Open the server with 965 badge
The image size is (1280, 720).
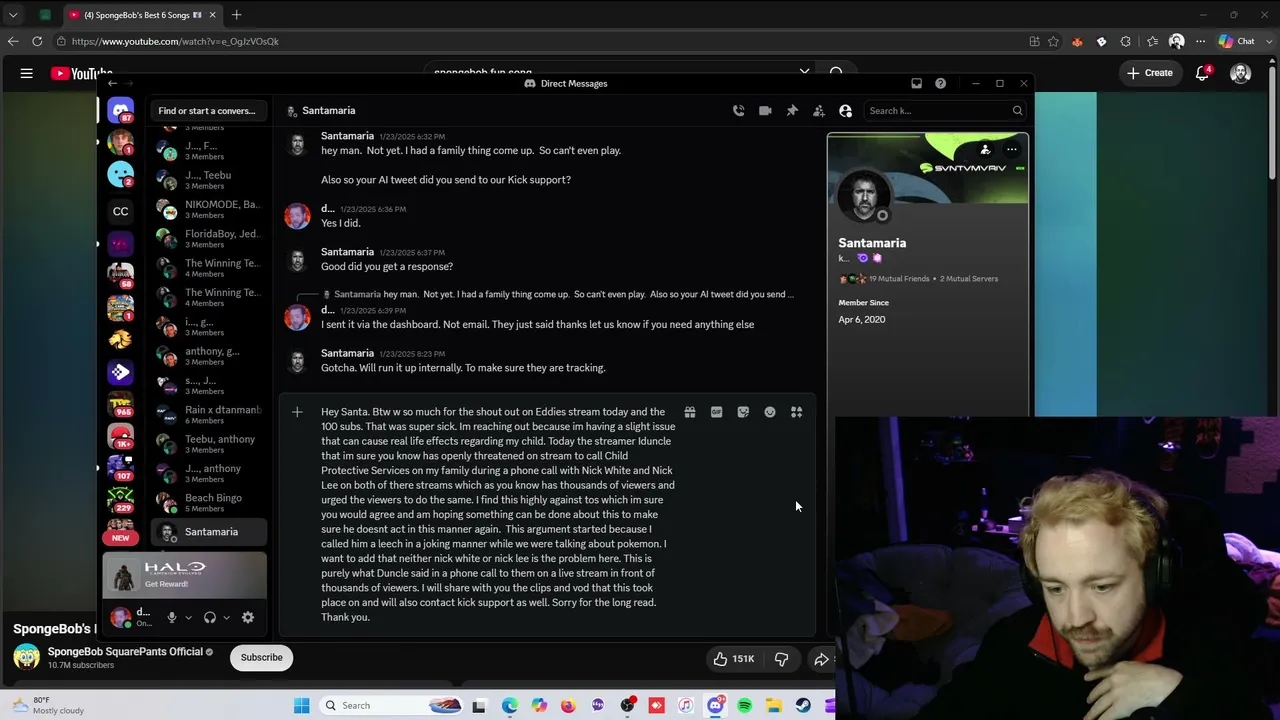(x=120, y=406)
